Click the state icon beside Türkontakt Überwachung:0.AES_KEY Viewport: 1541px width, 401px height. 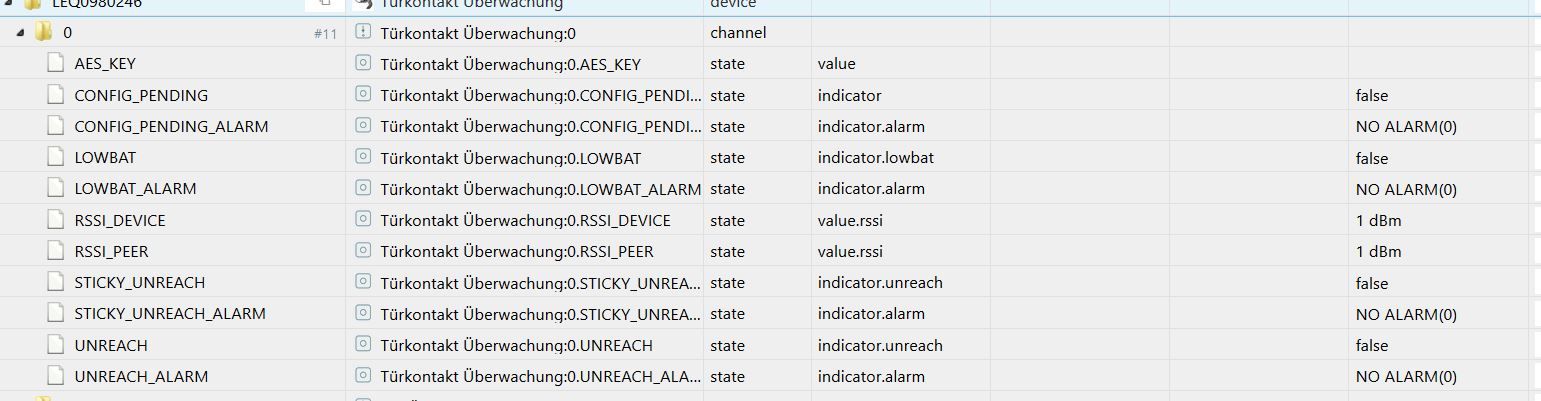363,64
